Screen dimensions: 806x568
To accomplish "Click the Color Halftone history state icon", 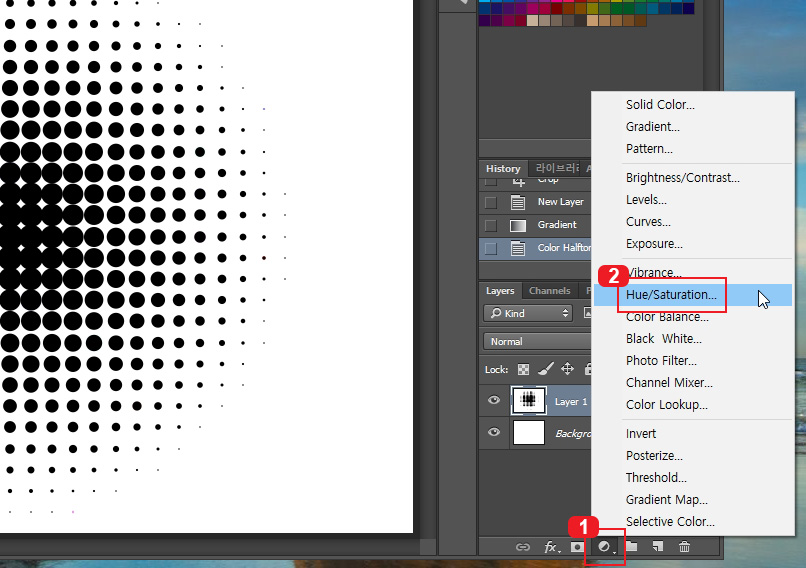I will (x=518, y=248).
